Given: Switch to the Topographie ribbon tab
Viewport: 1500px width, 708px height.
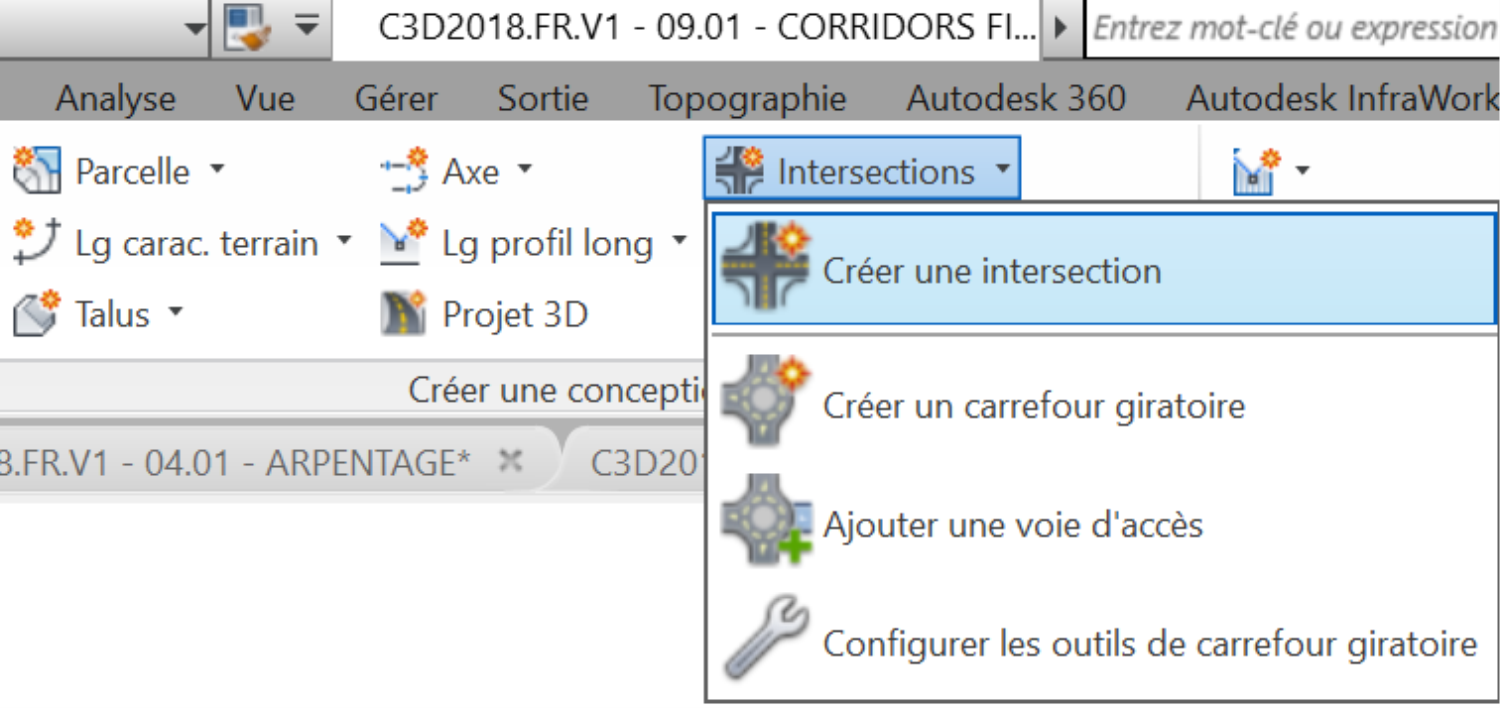Looking at the screenshot, I should [x=747, y=98].
